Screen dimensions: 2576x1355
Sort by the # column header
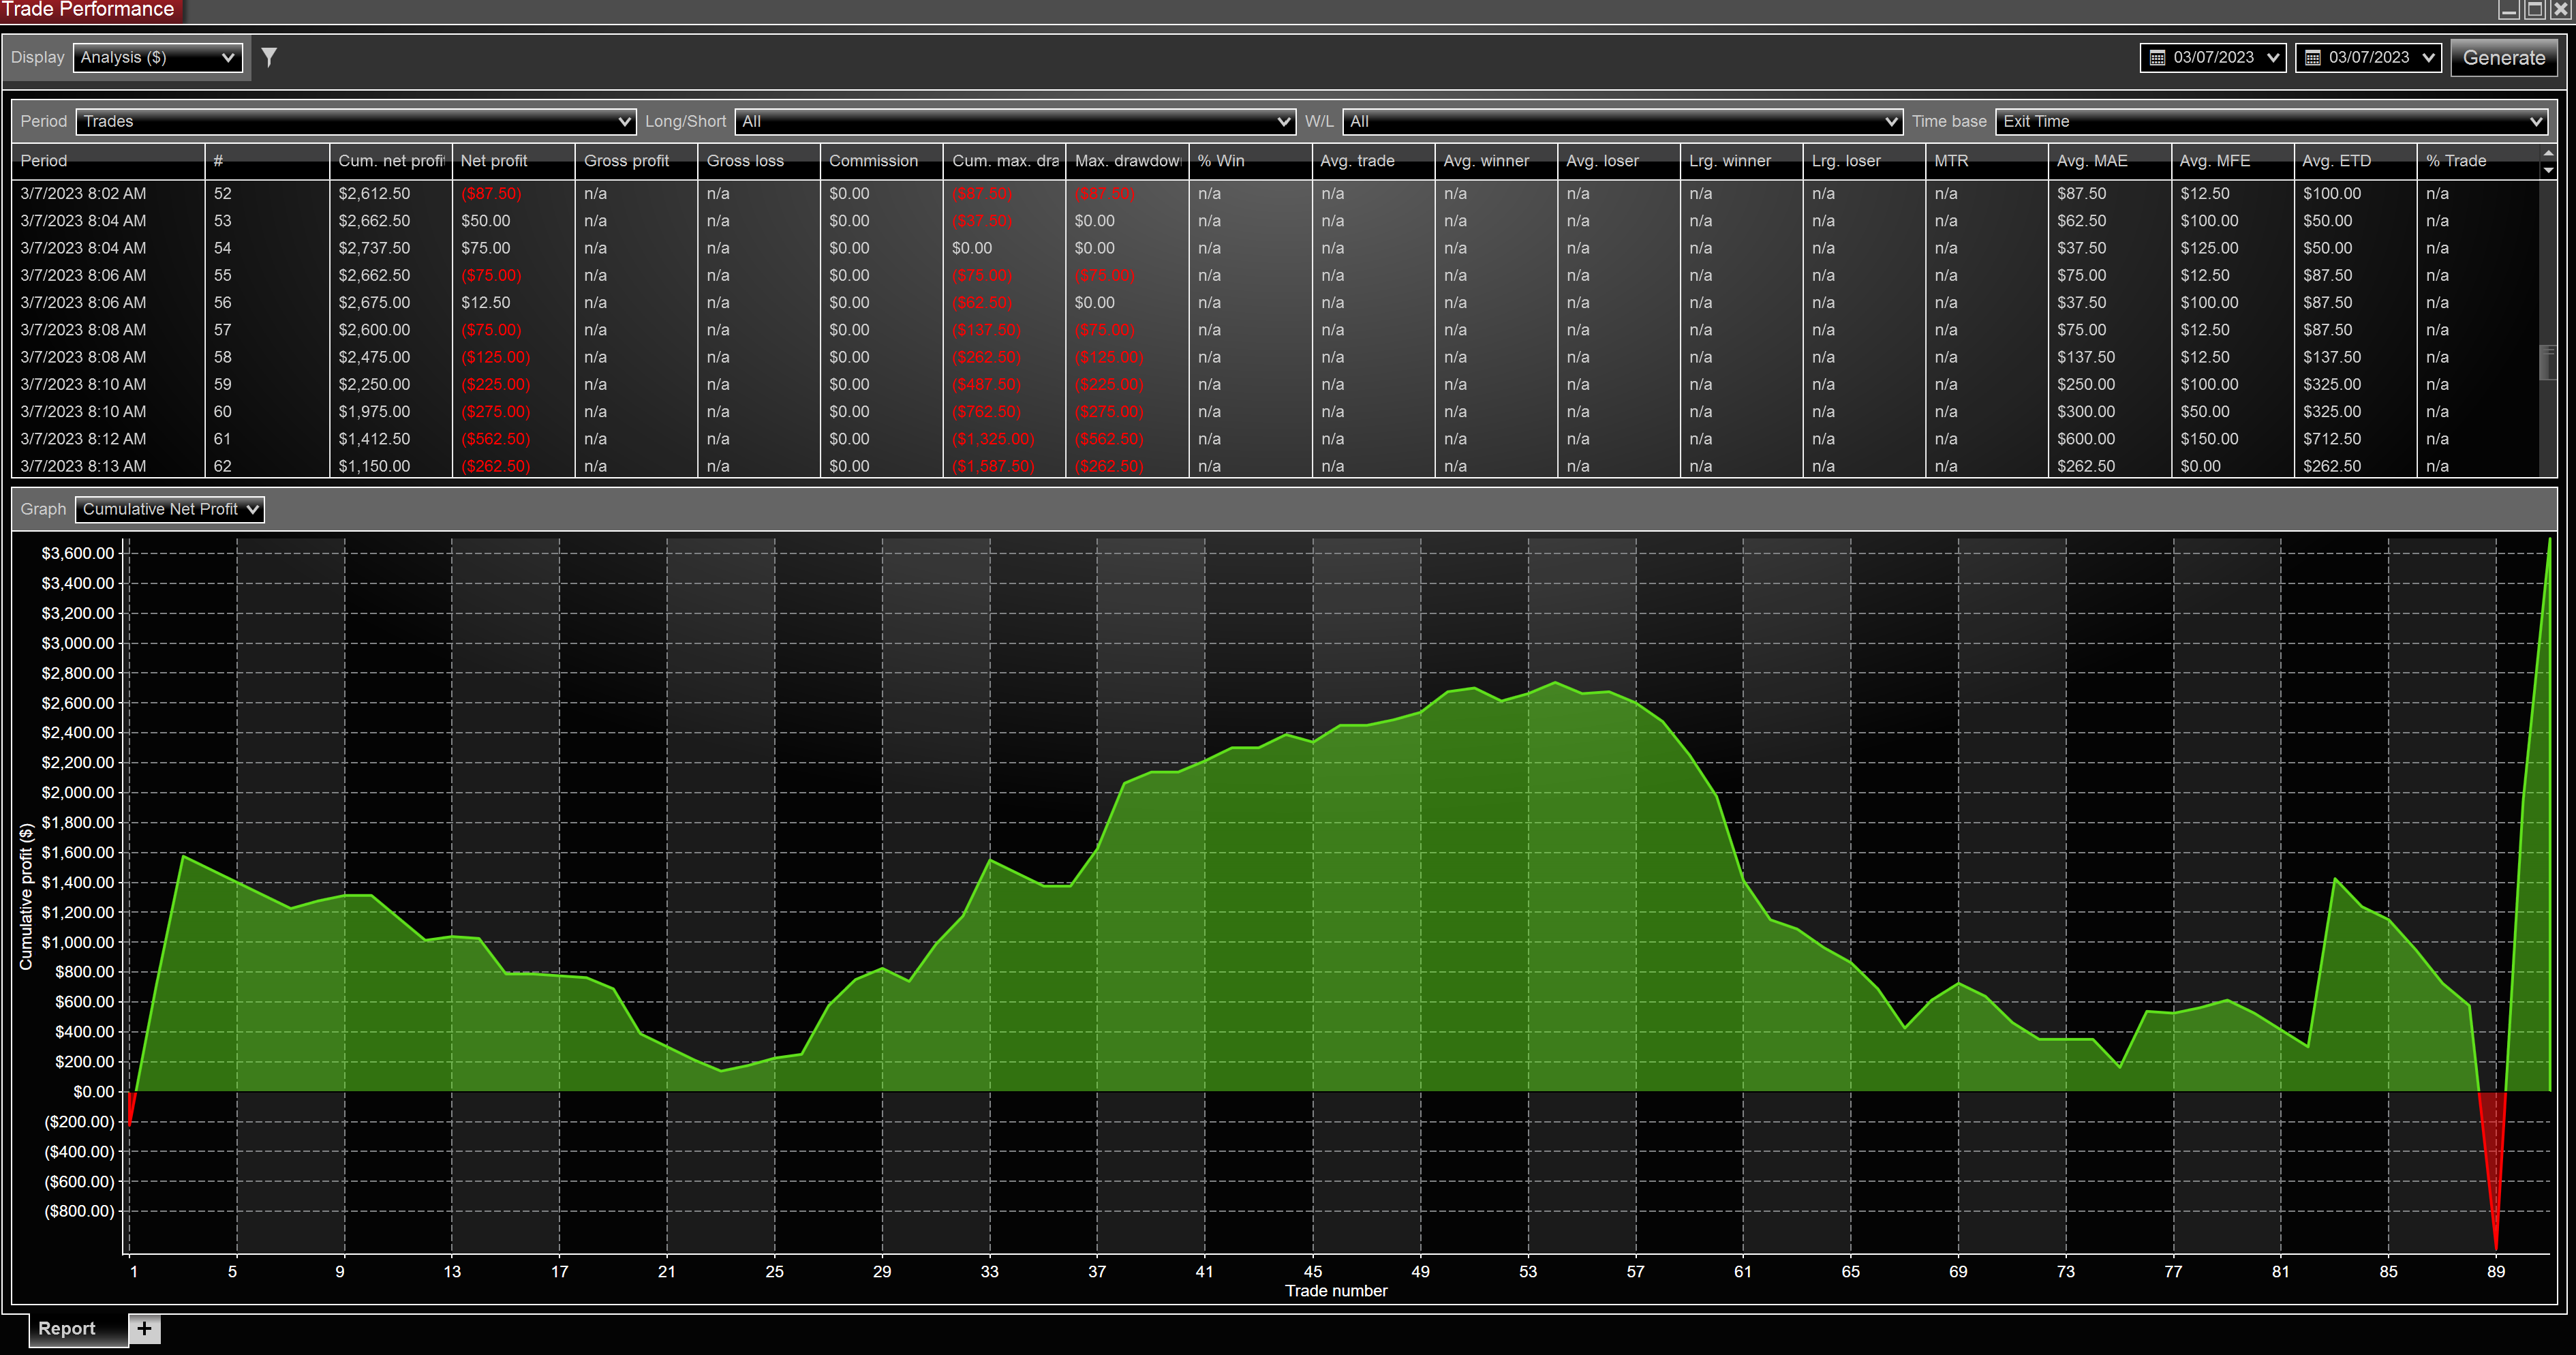pos(267,161)
